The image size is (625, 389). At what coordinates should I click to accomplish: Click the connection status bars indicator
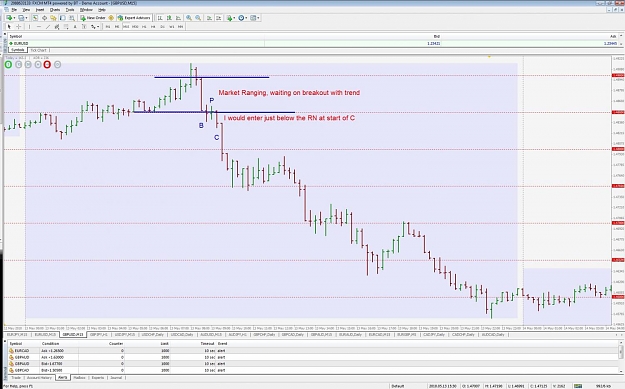click(x=578, y=386)
